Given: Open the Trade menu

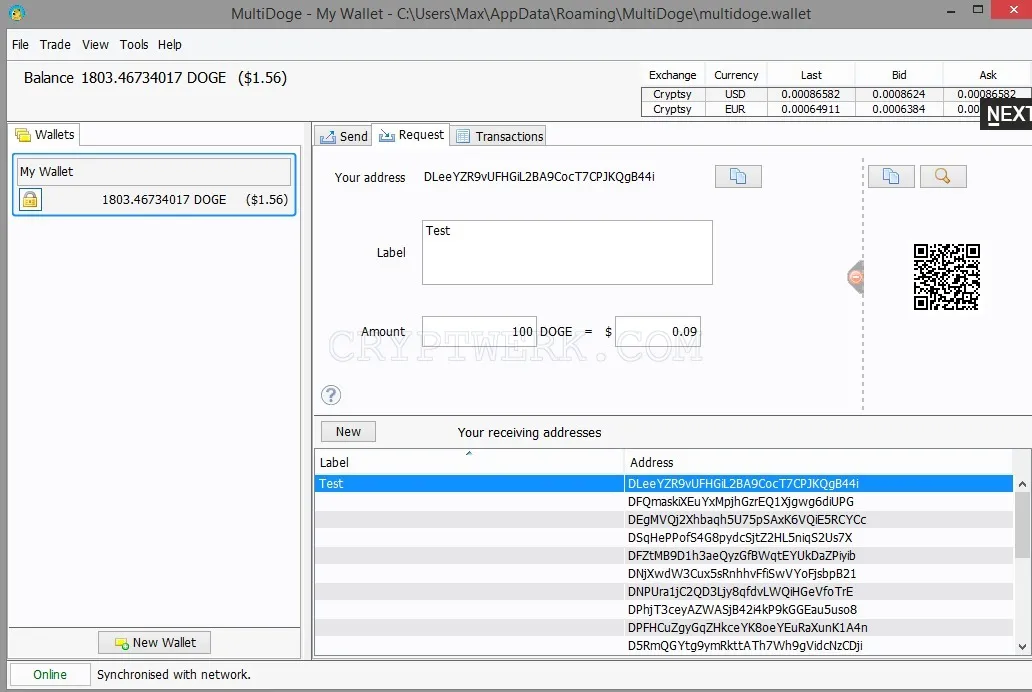Looking at the screenshot, I should (x=55, y=45).
